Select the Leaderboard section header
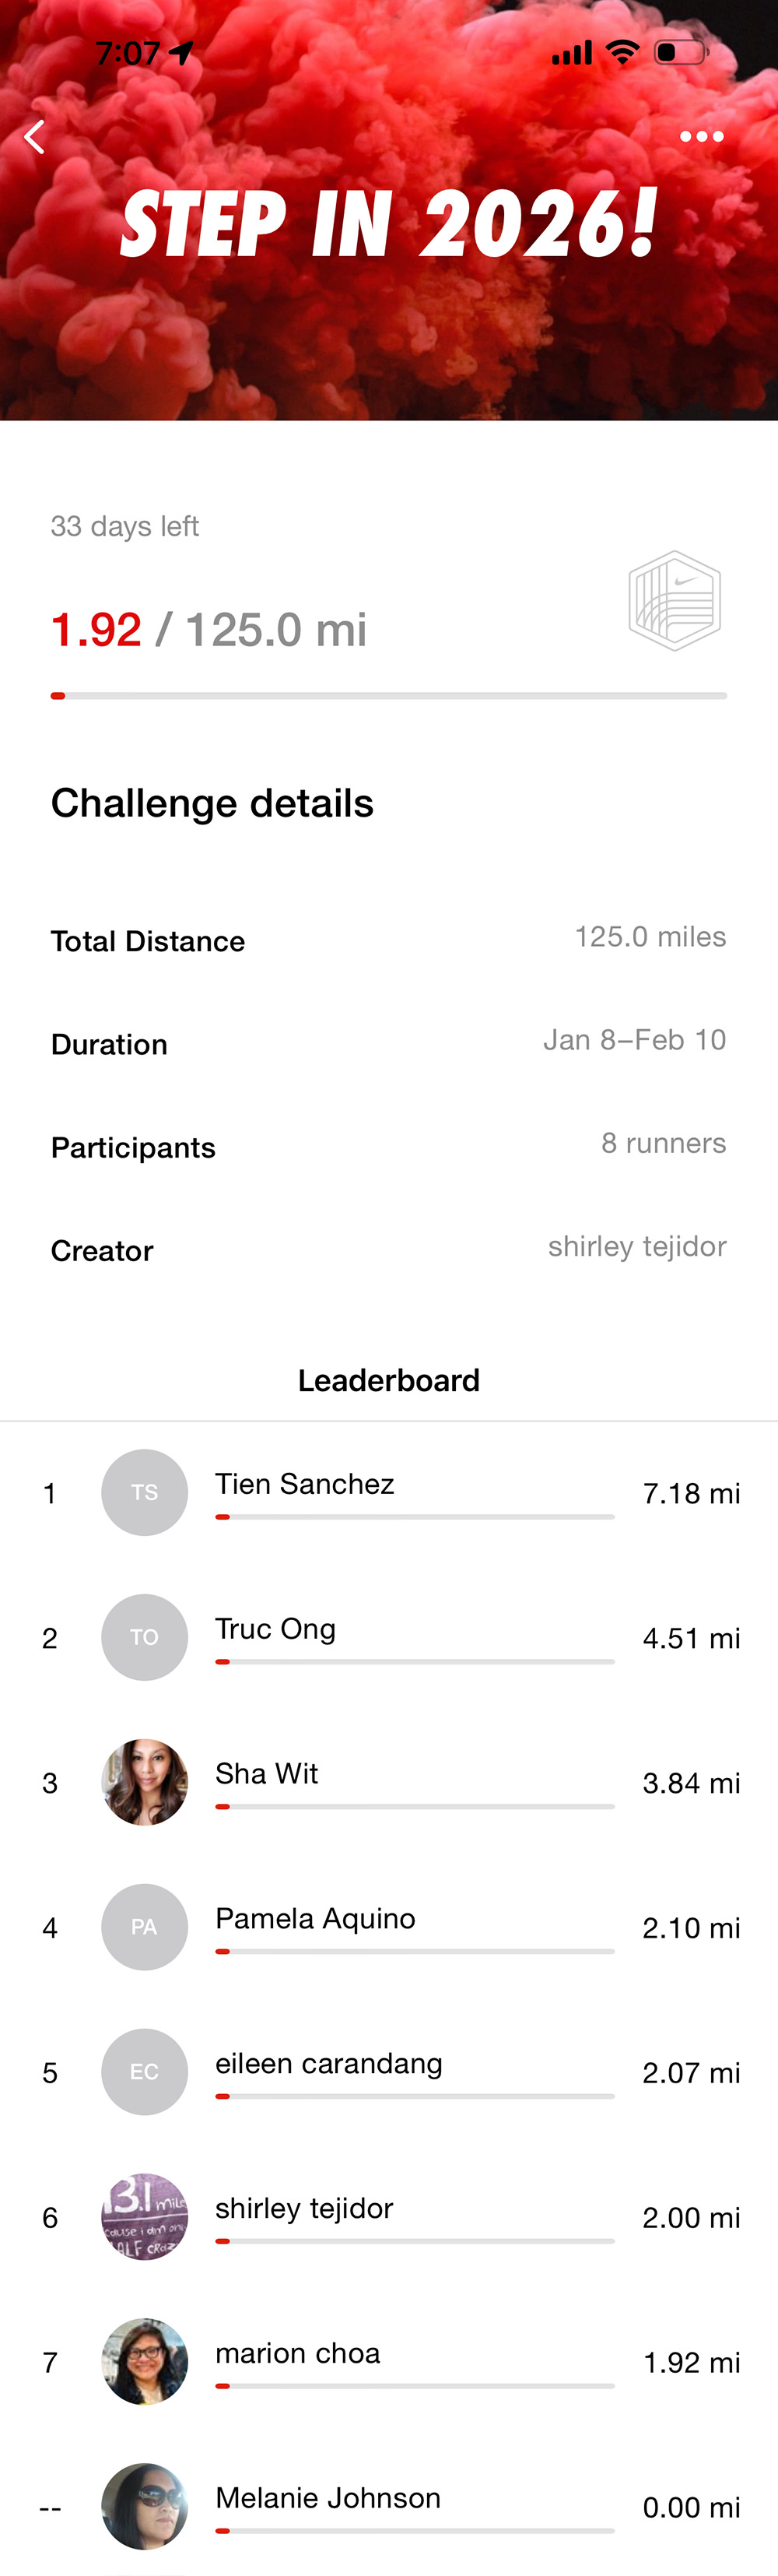Screen dimensions: 778x2576 [x=389, y=1380]
